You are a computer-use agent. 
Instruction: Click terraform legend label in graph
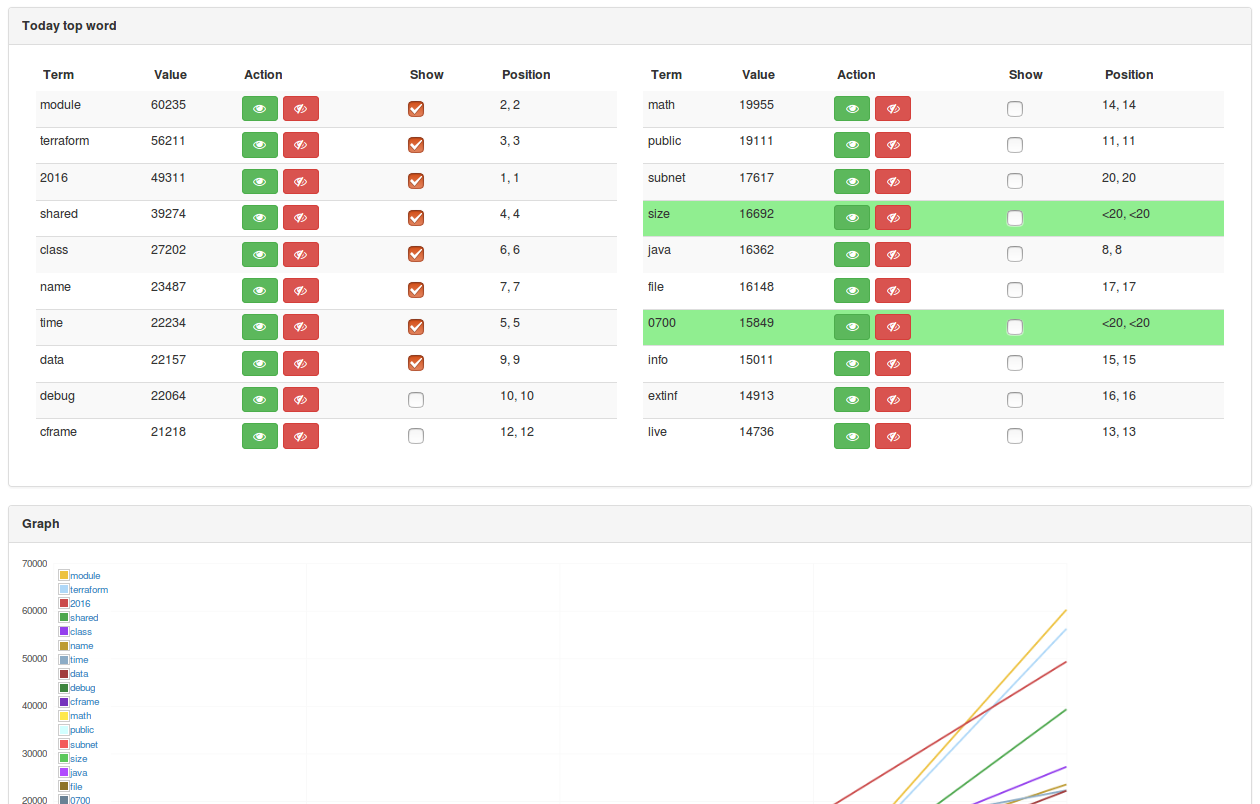(89, 590)
